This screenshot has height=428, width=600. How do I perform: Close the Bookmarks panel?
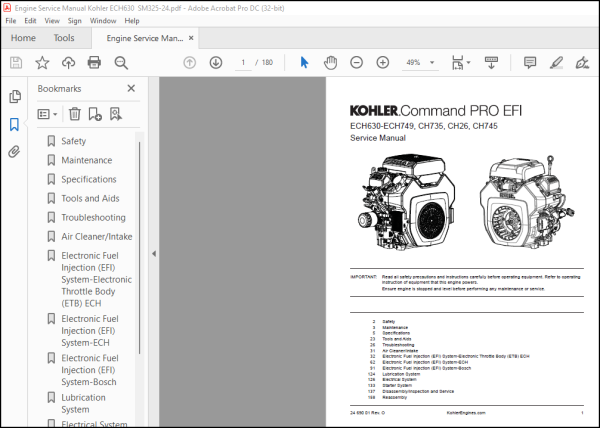click(131, 88)
